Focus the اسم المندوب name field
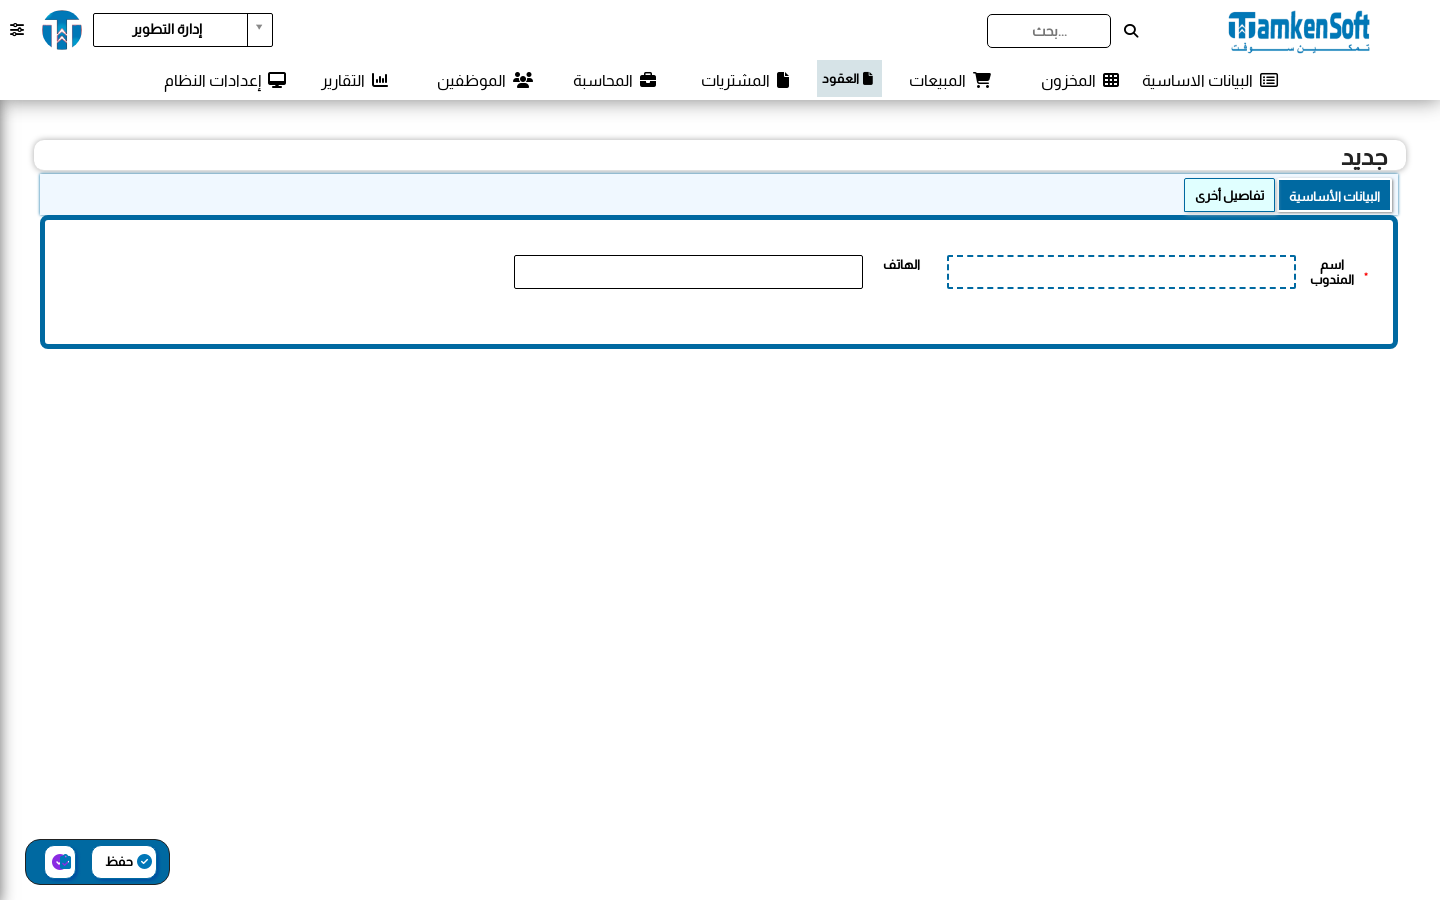Screen dimensions: 1440x900 (x=1121, y=272)
